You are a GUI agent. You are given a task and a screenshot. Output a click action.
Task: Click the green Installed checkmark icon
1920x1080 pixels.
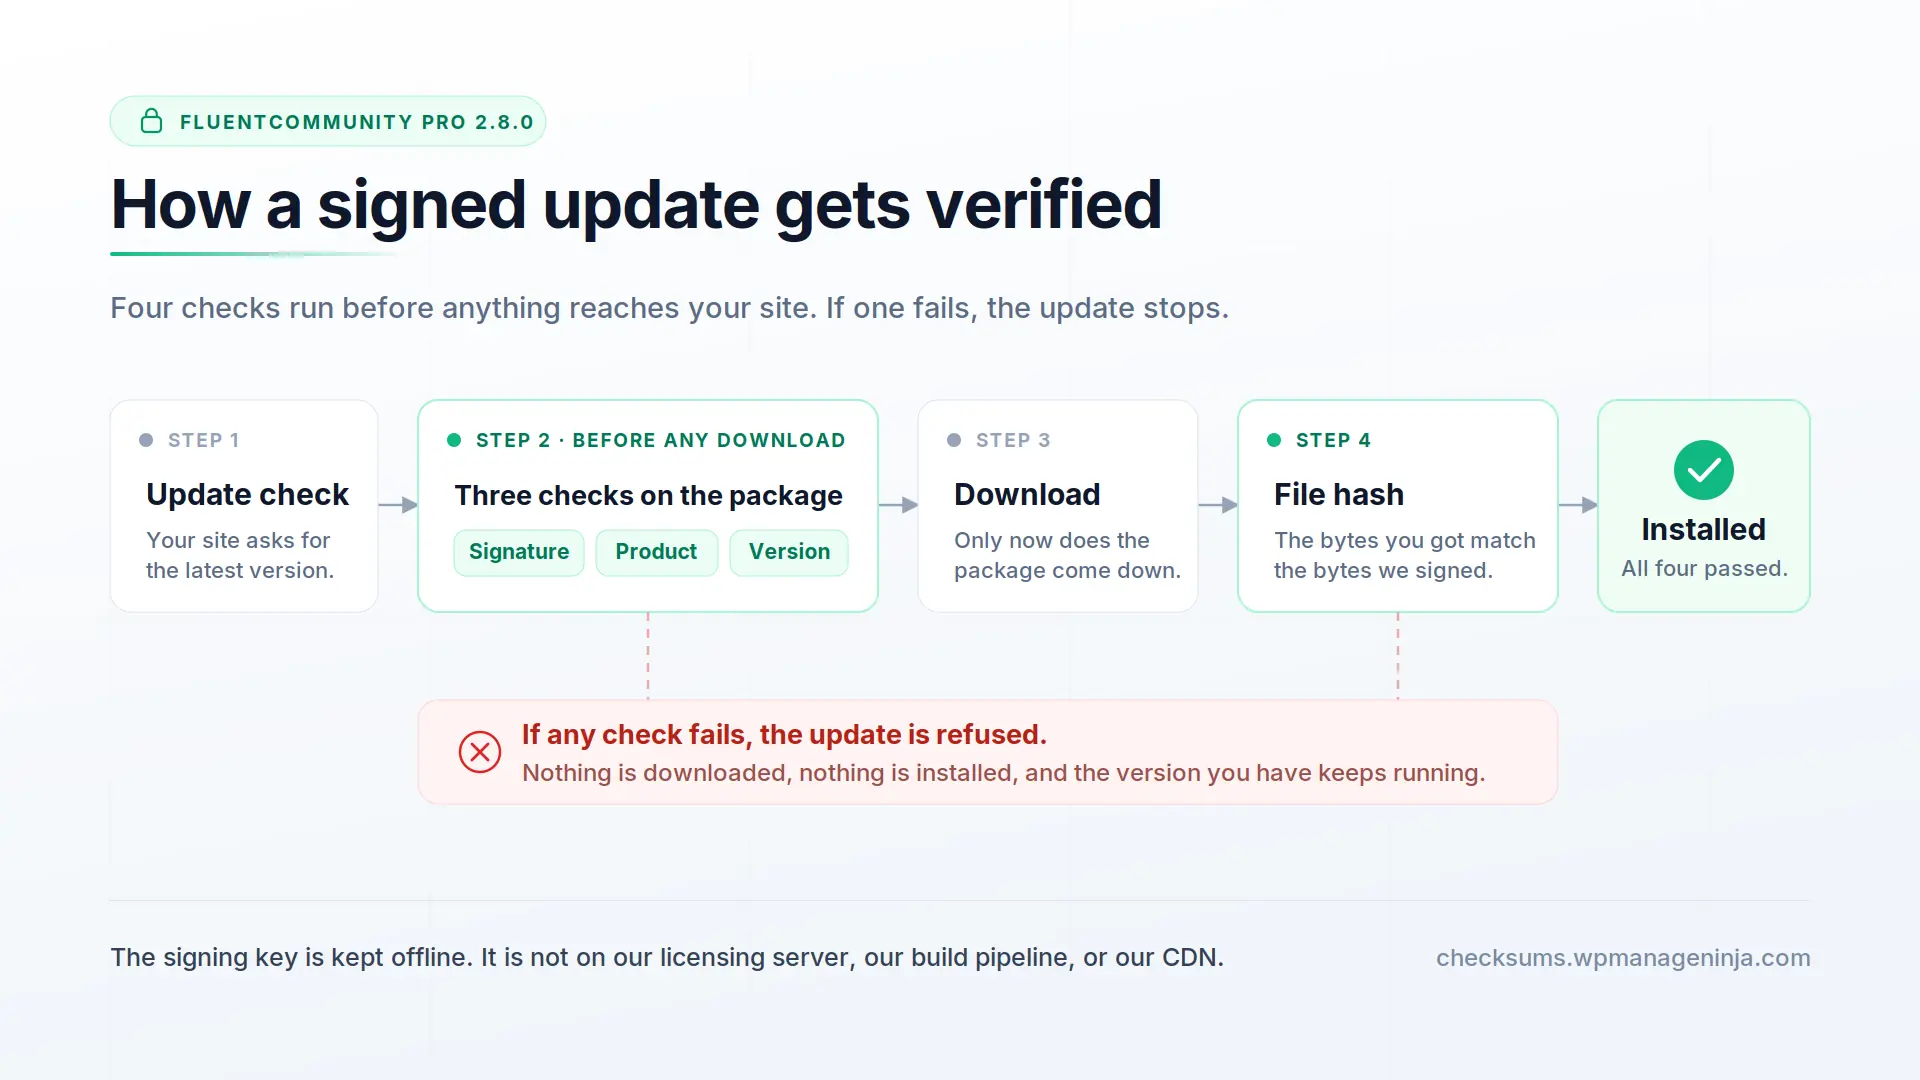coord(1703,470)
